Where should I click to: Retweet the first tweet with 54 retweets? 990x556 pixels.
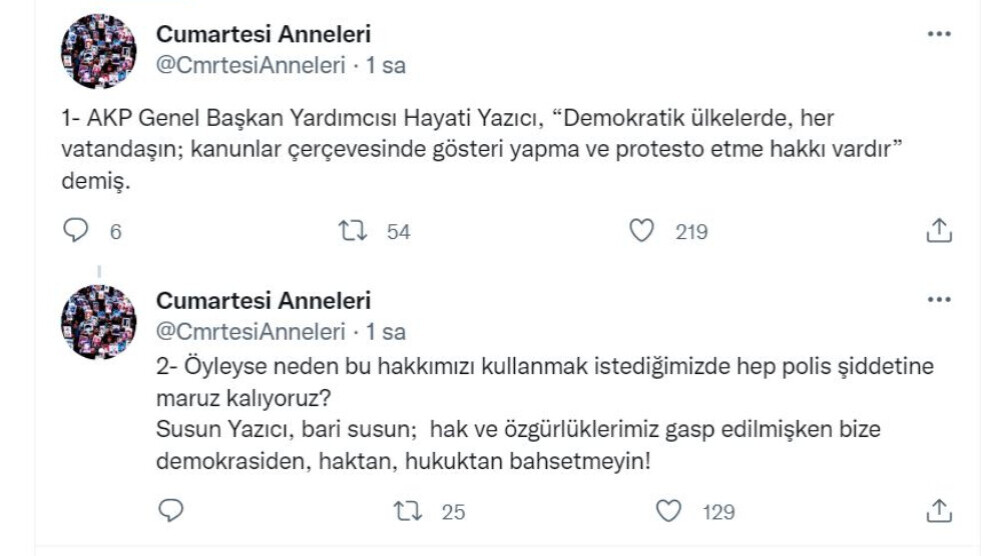(x=352, y=231)
